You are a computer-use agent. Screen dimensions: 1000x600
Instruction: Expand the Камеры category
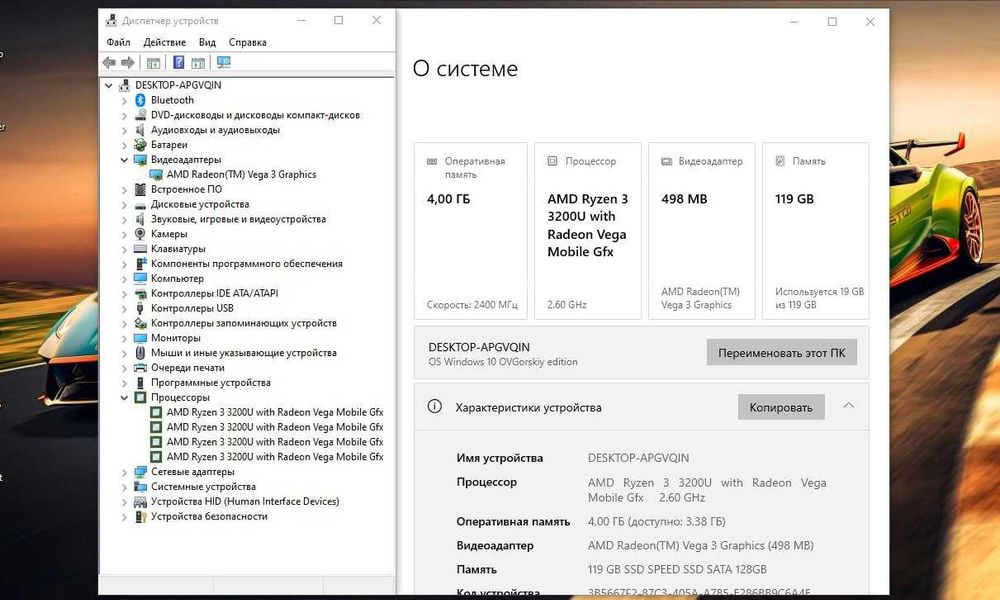[124, 235]
